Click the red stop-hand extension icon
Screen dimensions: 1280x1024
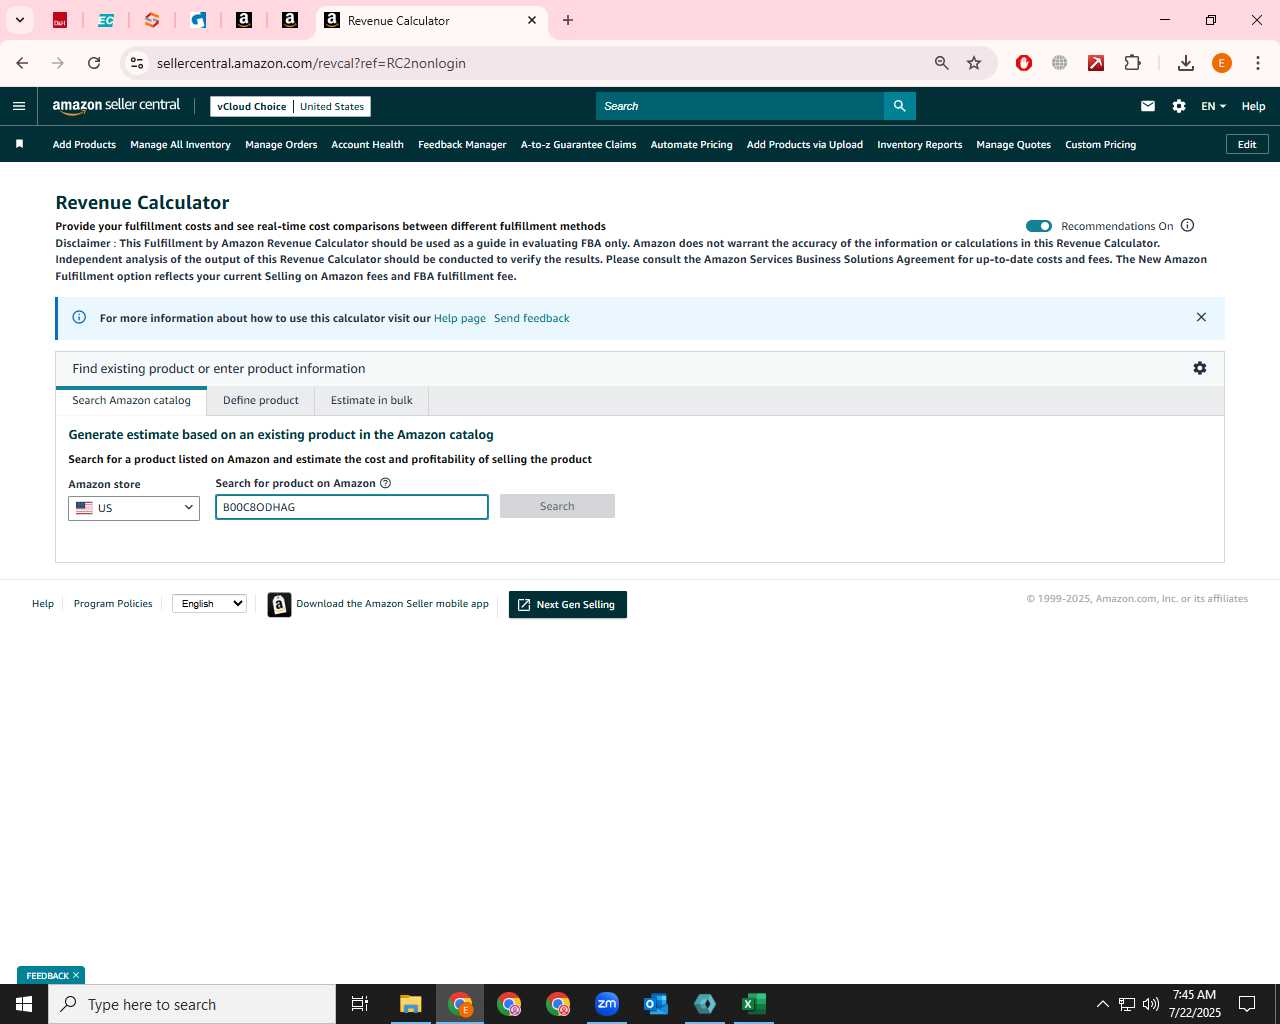[1024, 63]
